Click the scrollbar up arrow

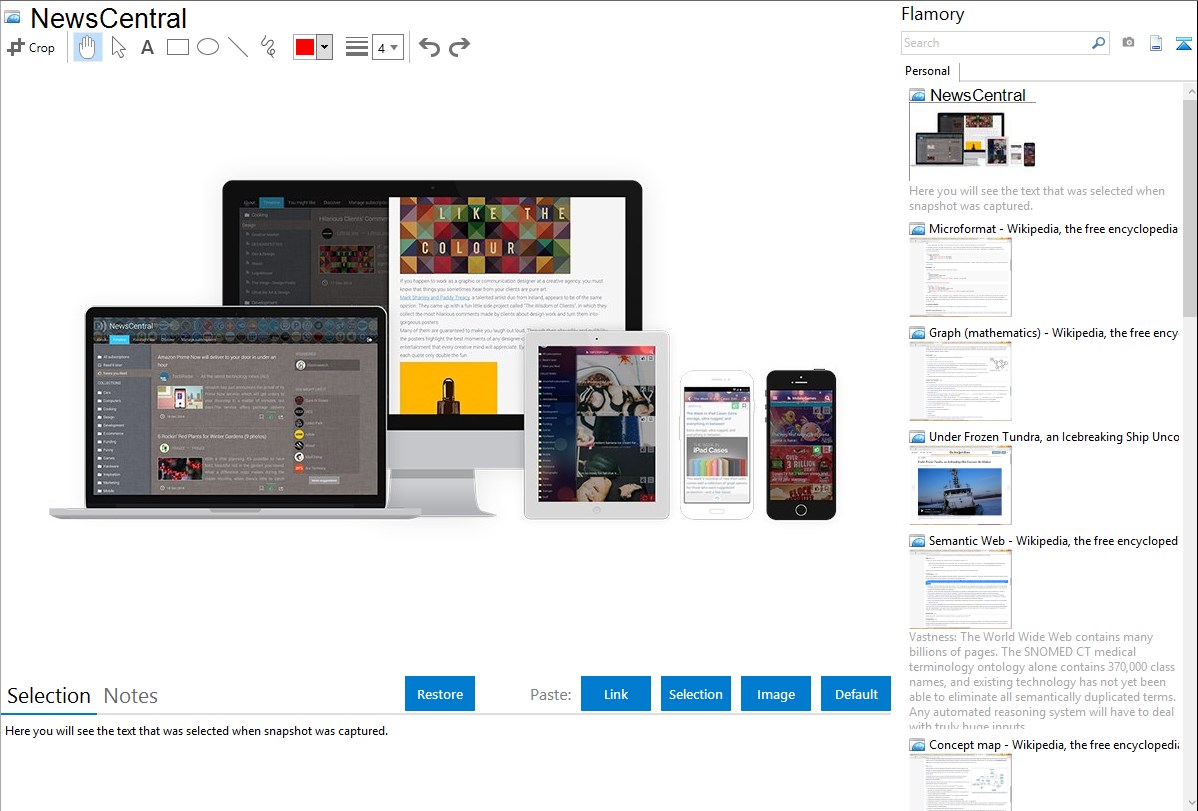[1190, 90]
